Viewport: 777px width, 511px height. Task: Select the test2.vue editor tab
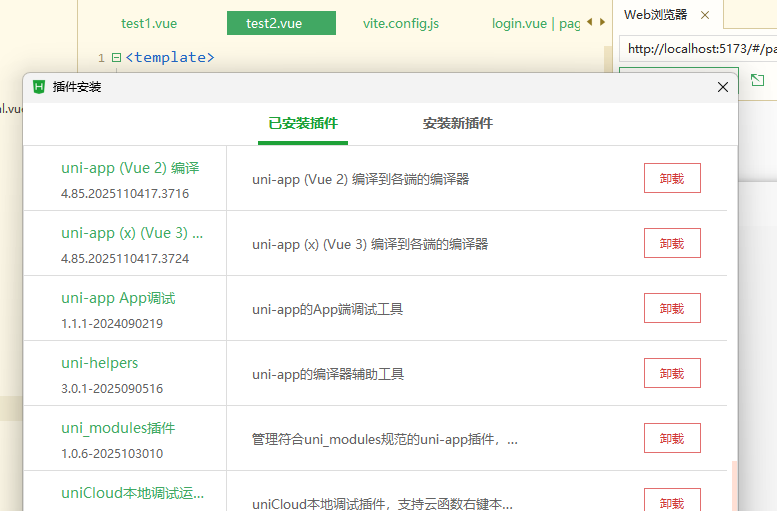click(281, 23)
